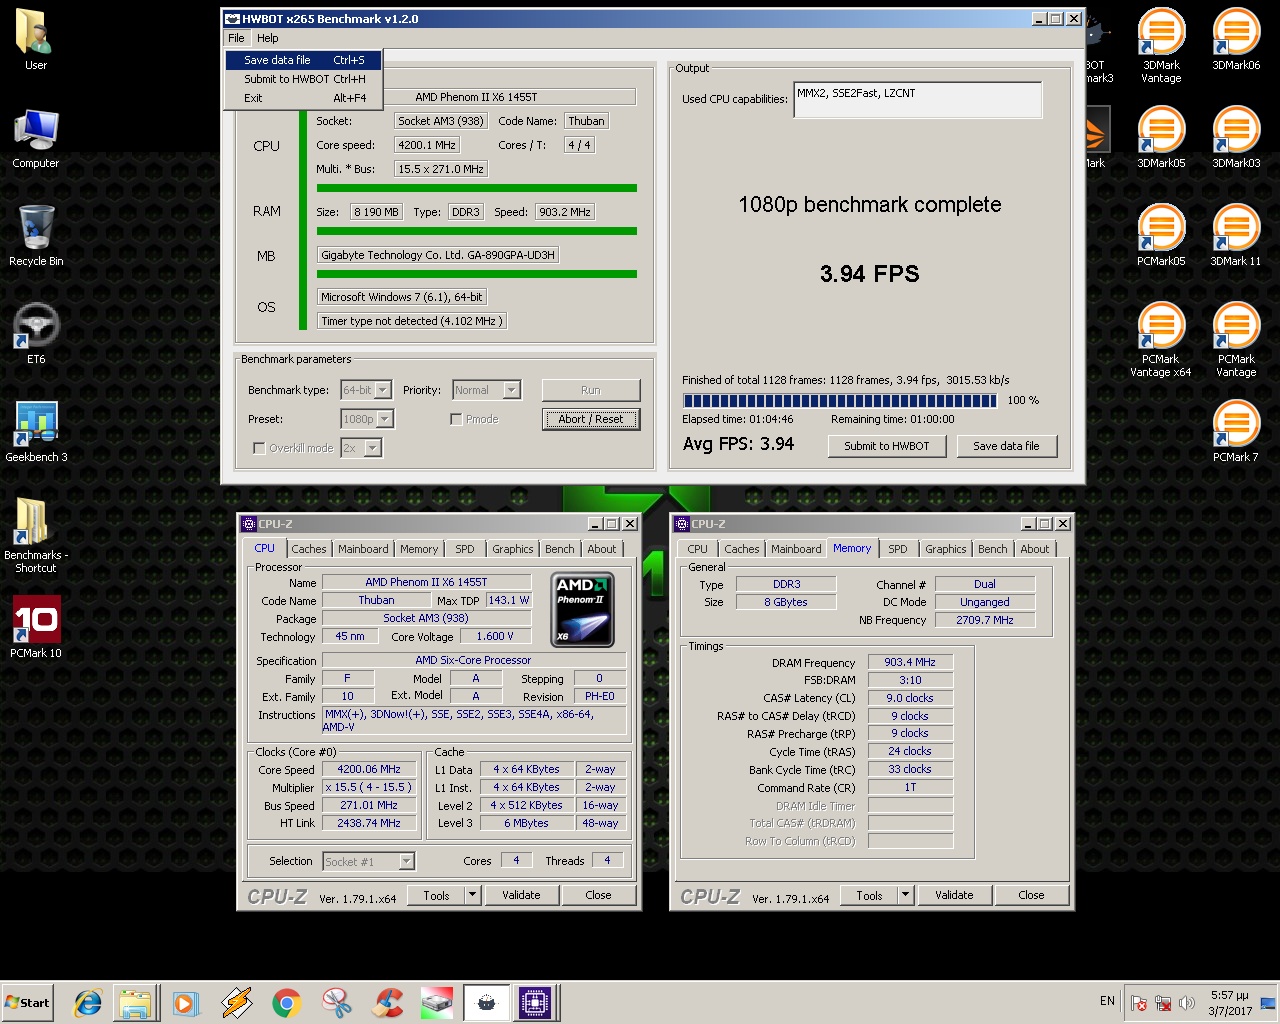Open Windows Explorer from taskbar
Image resolution: width=1280 pixels, height=1024 pixels.
[136, 1002]
